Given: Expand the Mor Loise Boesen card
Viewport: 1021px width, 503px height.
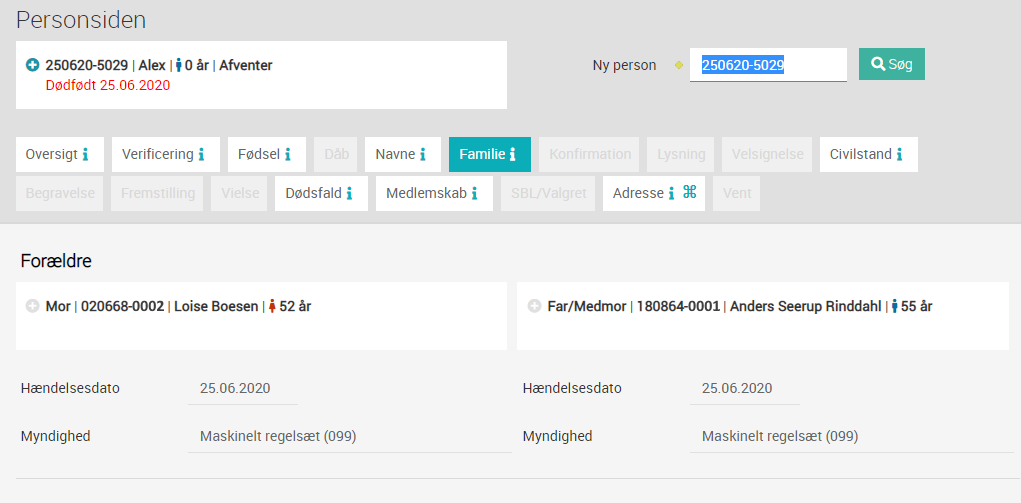Looking at the screenshot, I should click(x=33, y=306).
